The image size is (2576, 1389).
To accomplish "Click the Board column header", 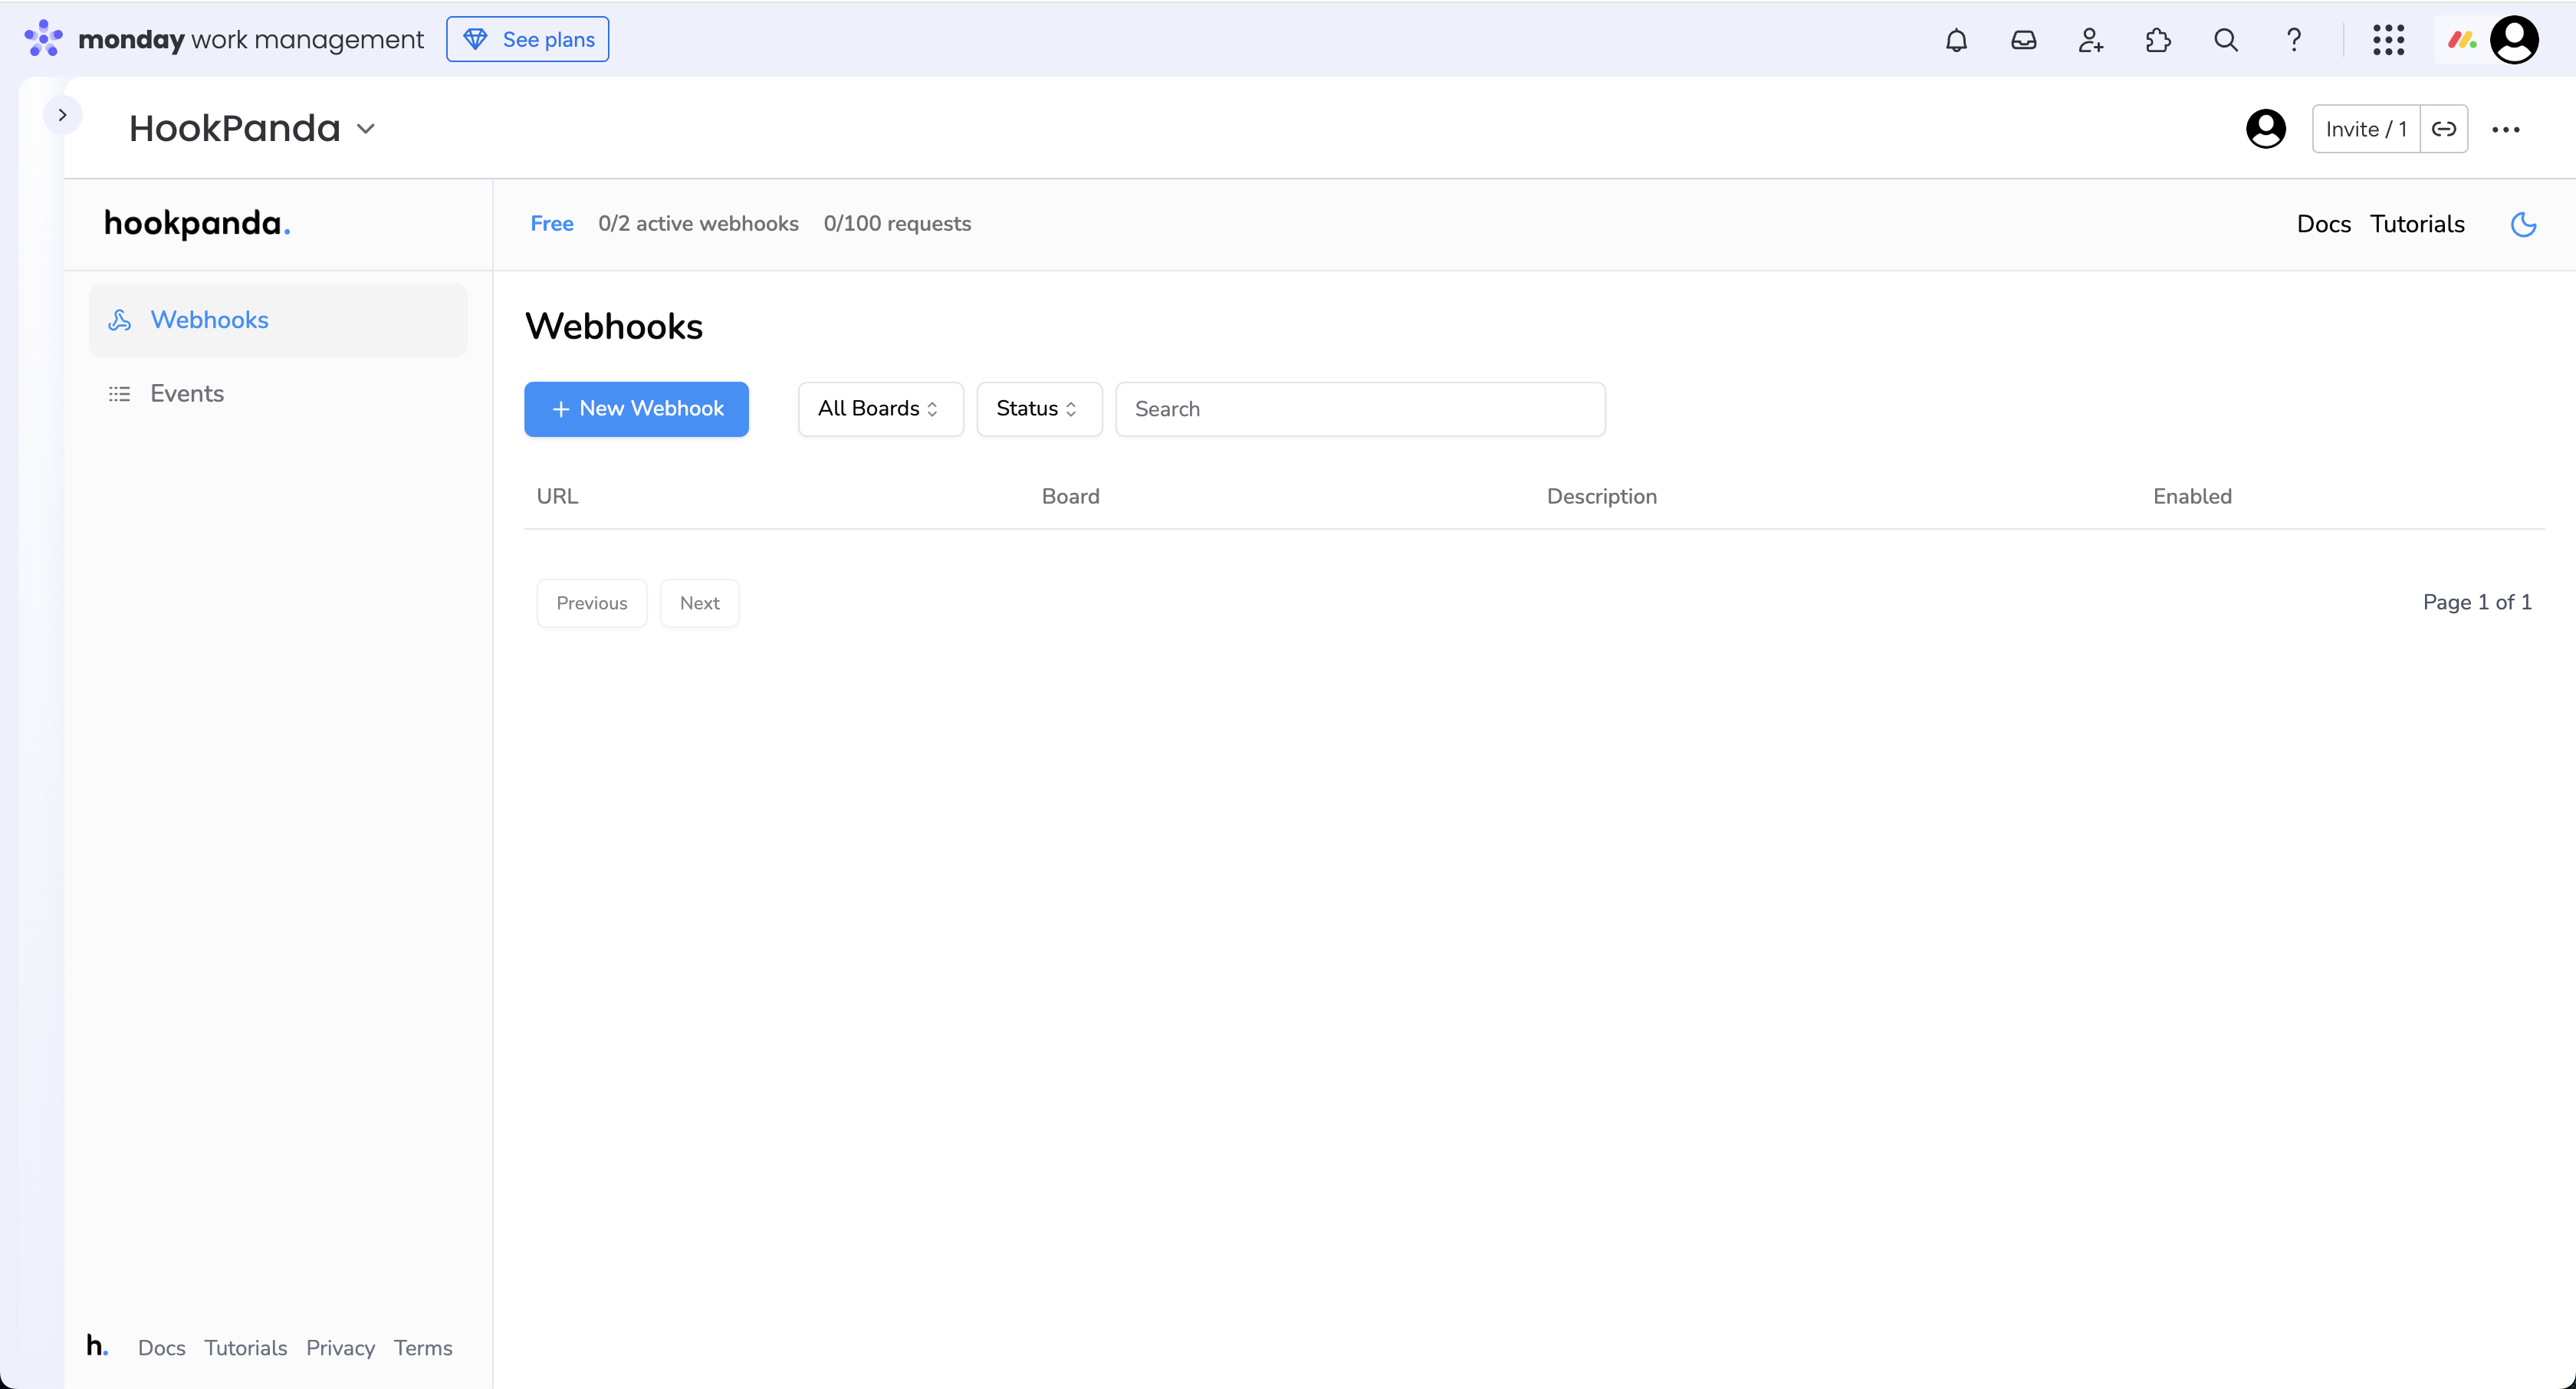I will pos(1070,497).
